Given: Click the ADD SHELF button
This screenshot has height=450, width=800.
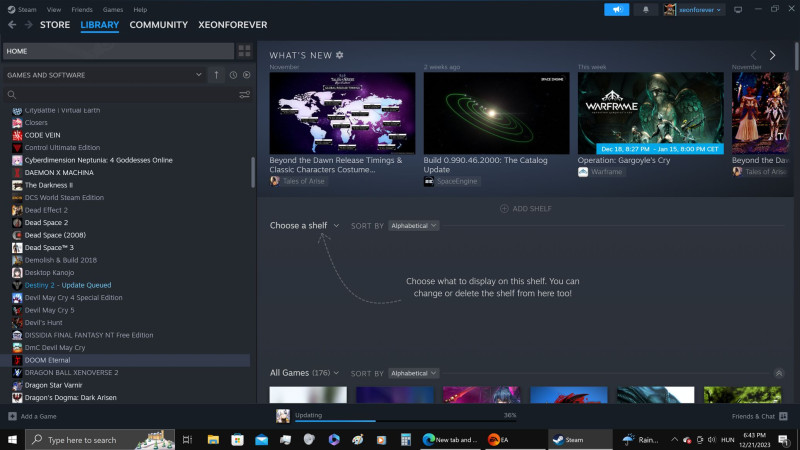Looking at the screenshot, I should (x=526, y=209).
